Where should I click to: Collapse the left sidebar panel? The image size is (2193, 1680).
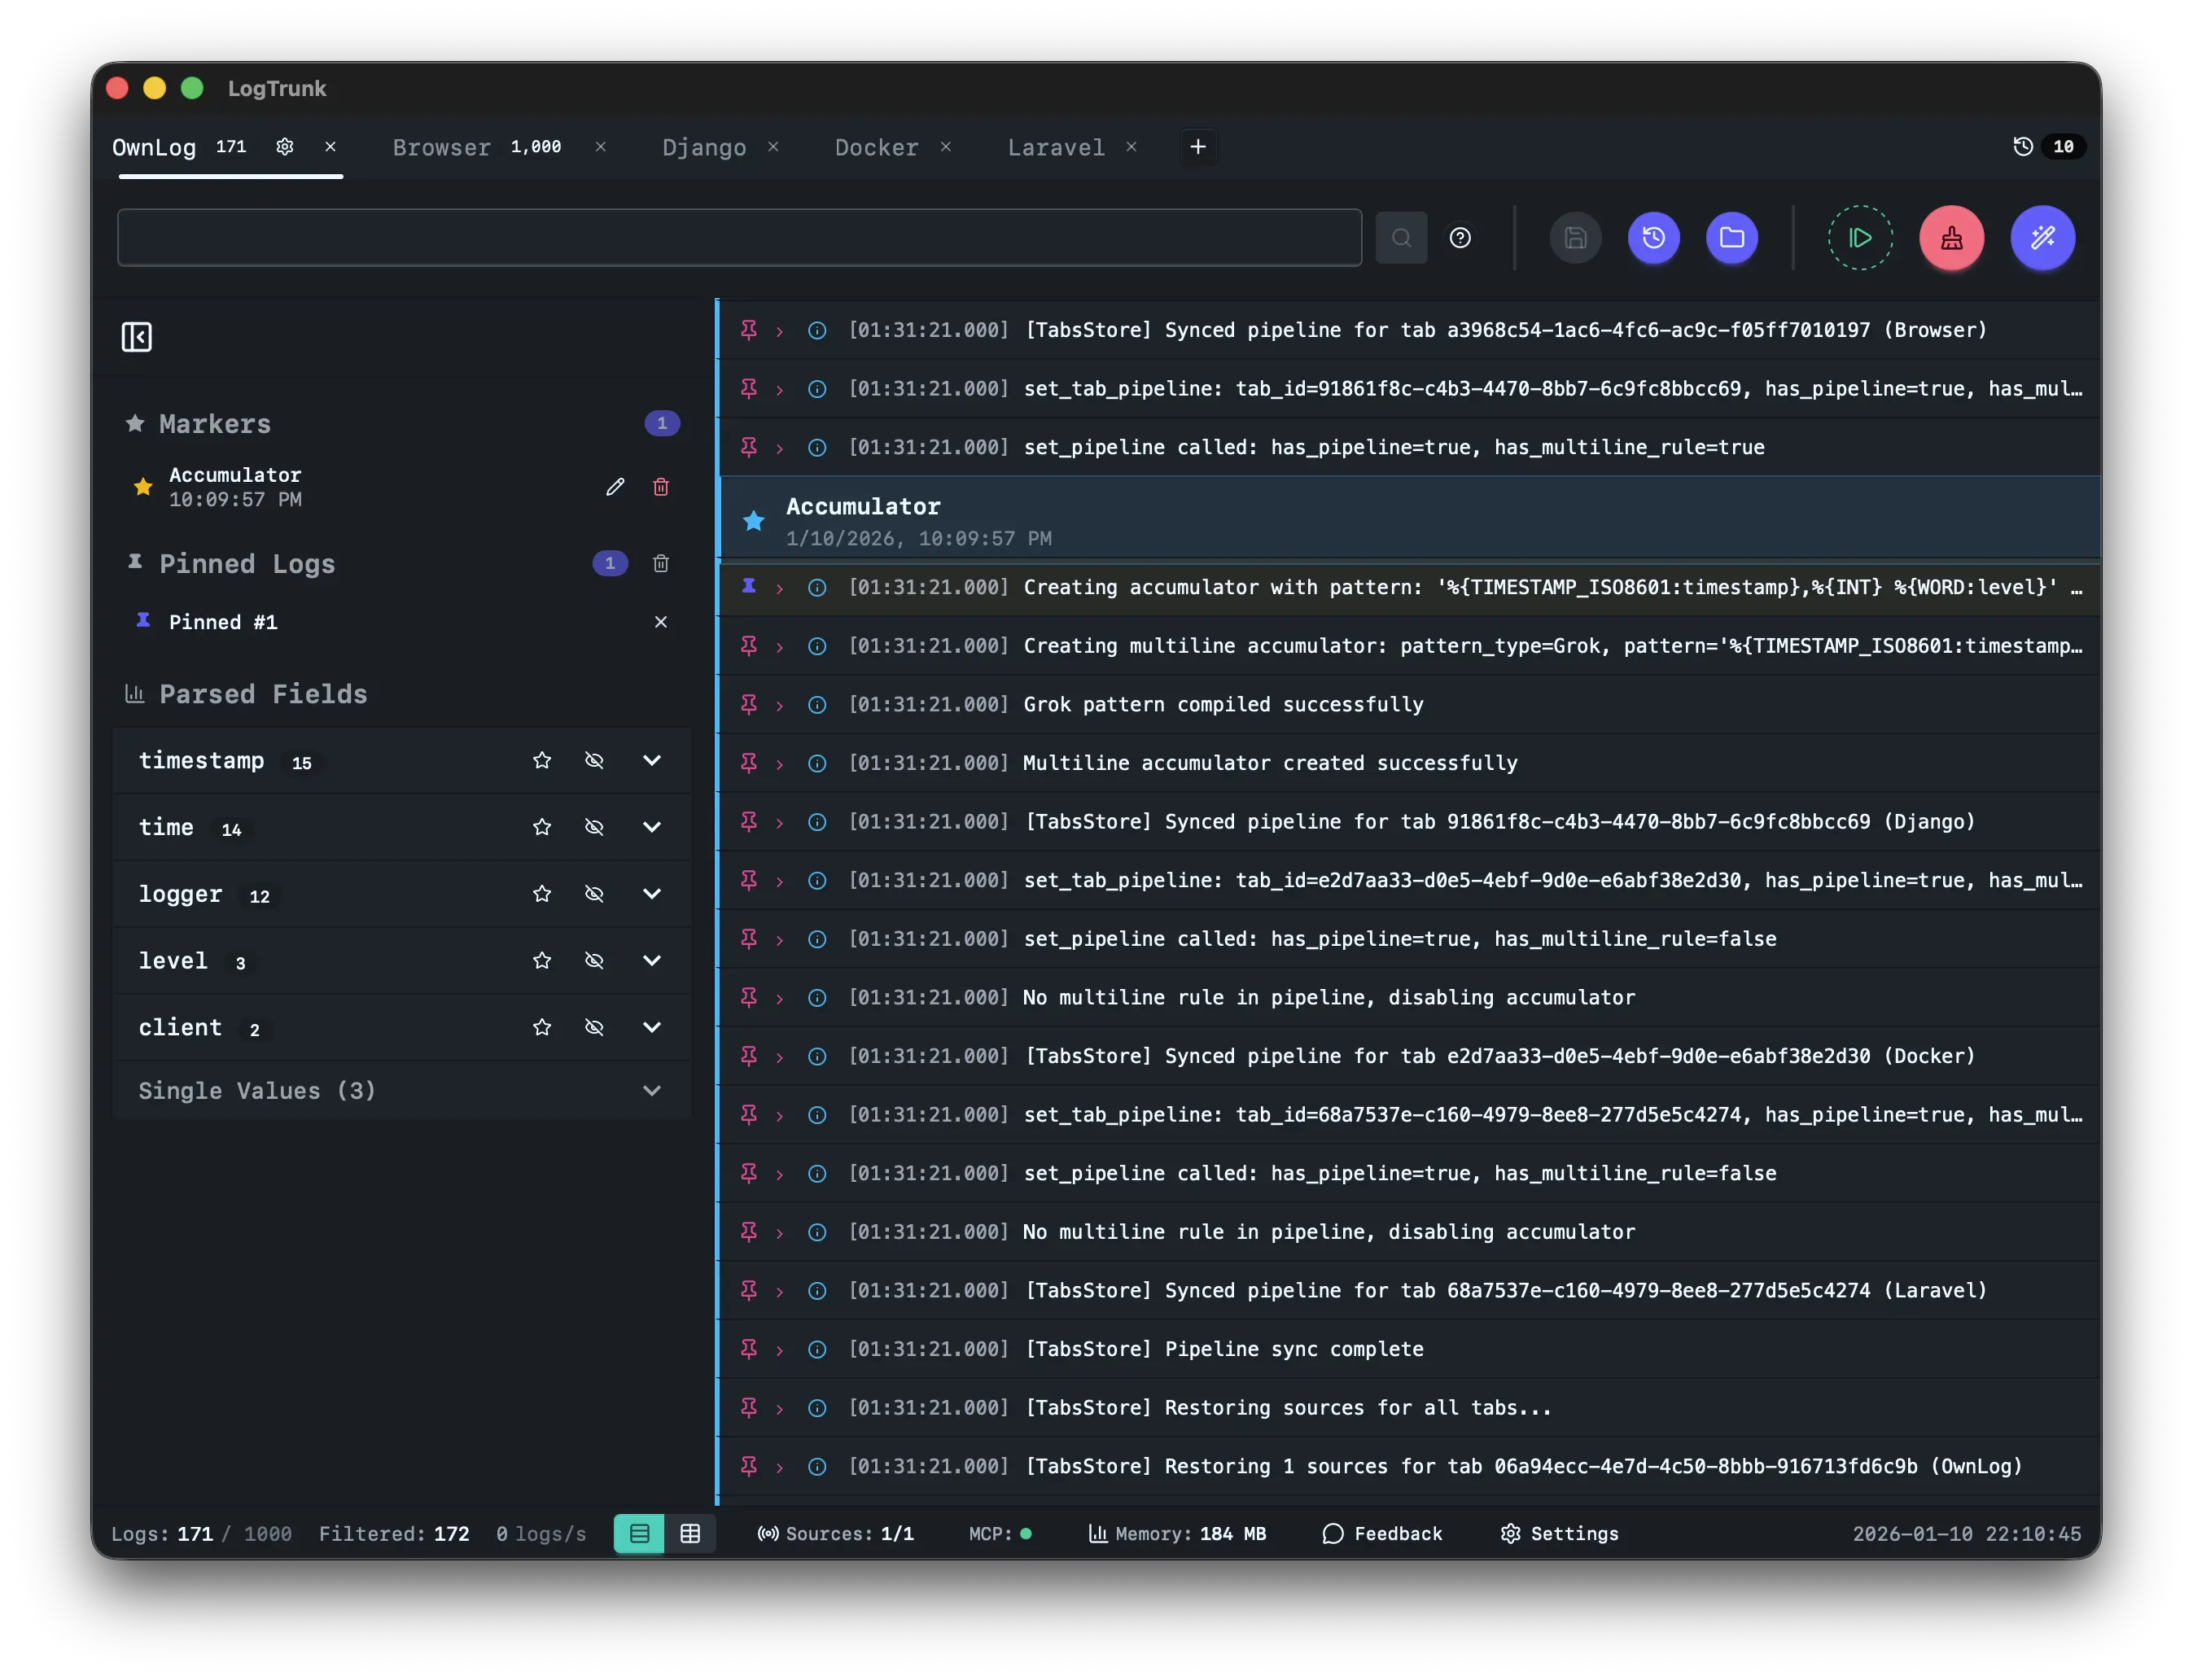[x=137, y=337]
